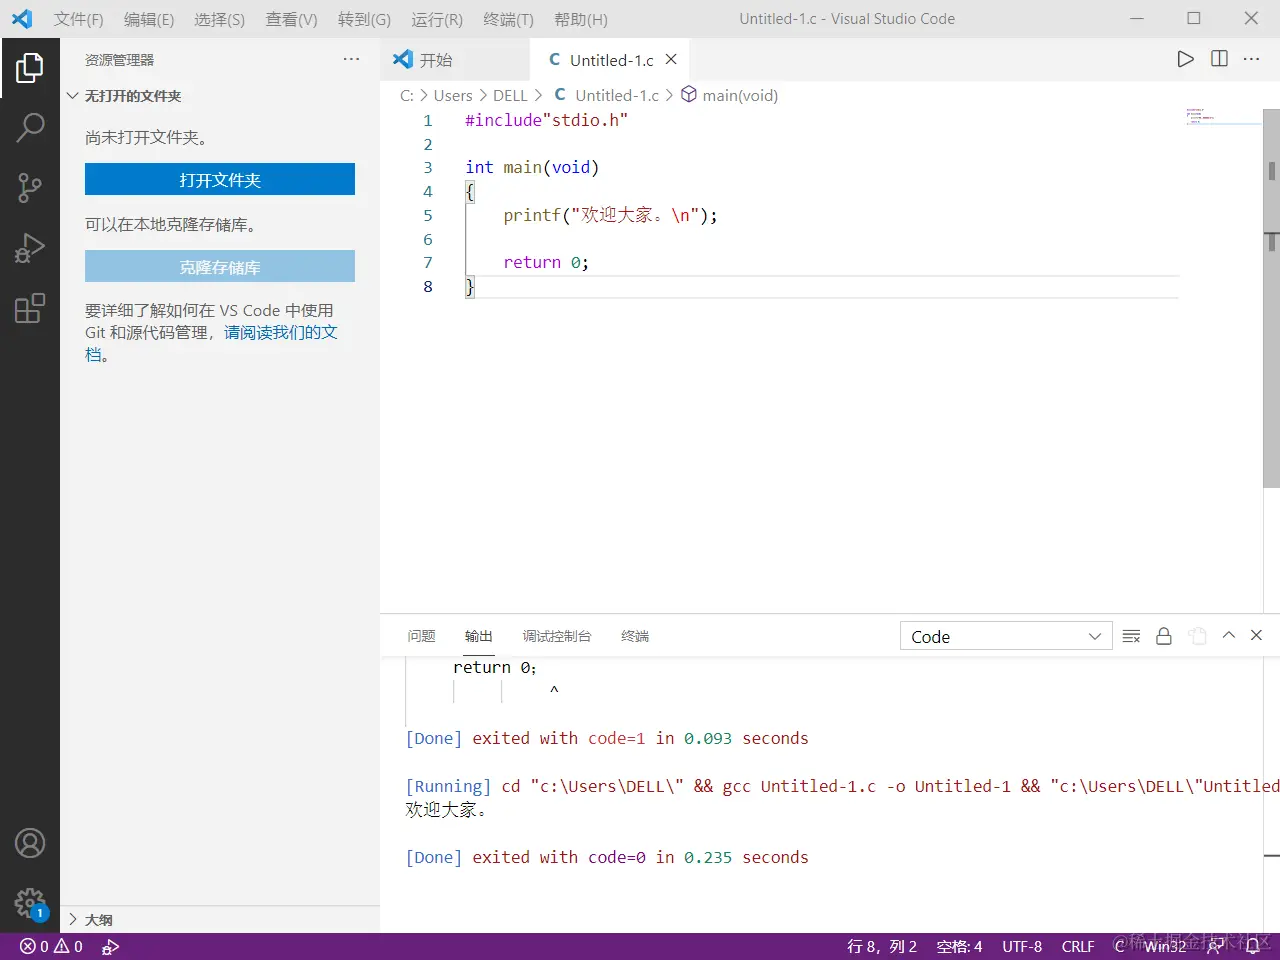Open the 转到(G) menu

coord(364,19)
